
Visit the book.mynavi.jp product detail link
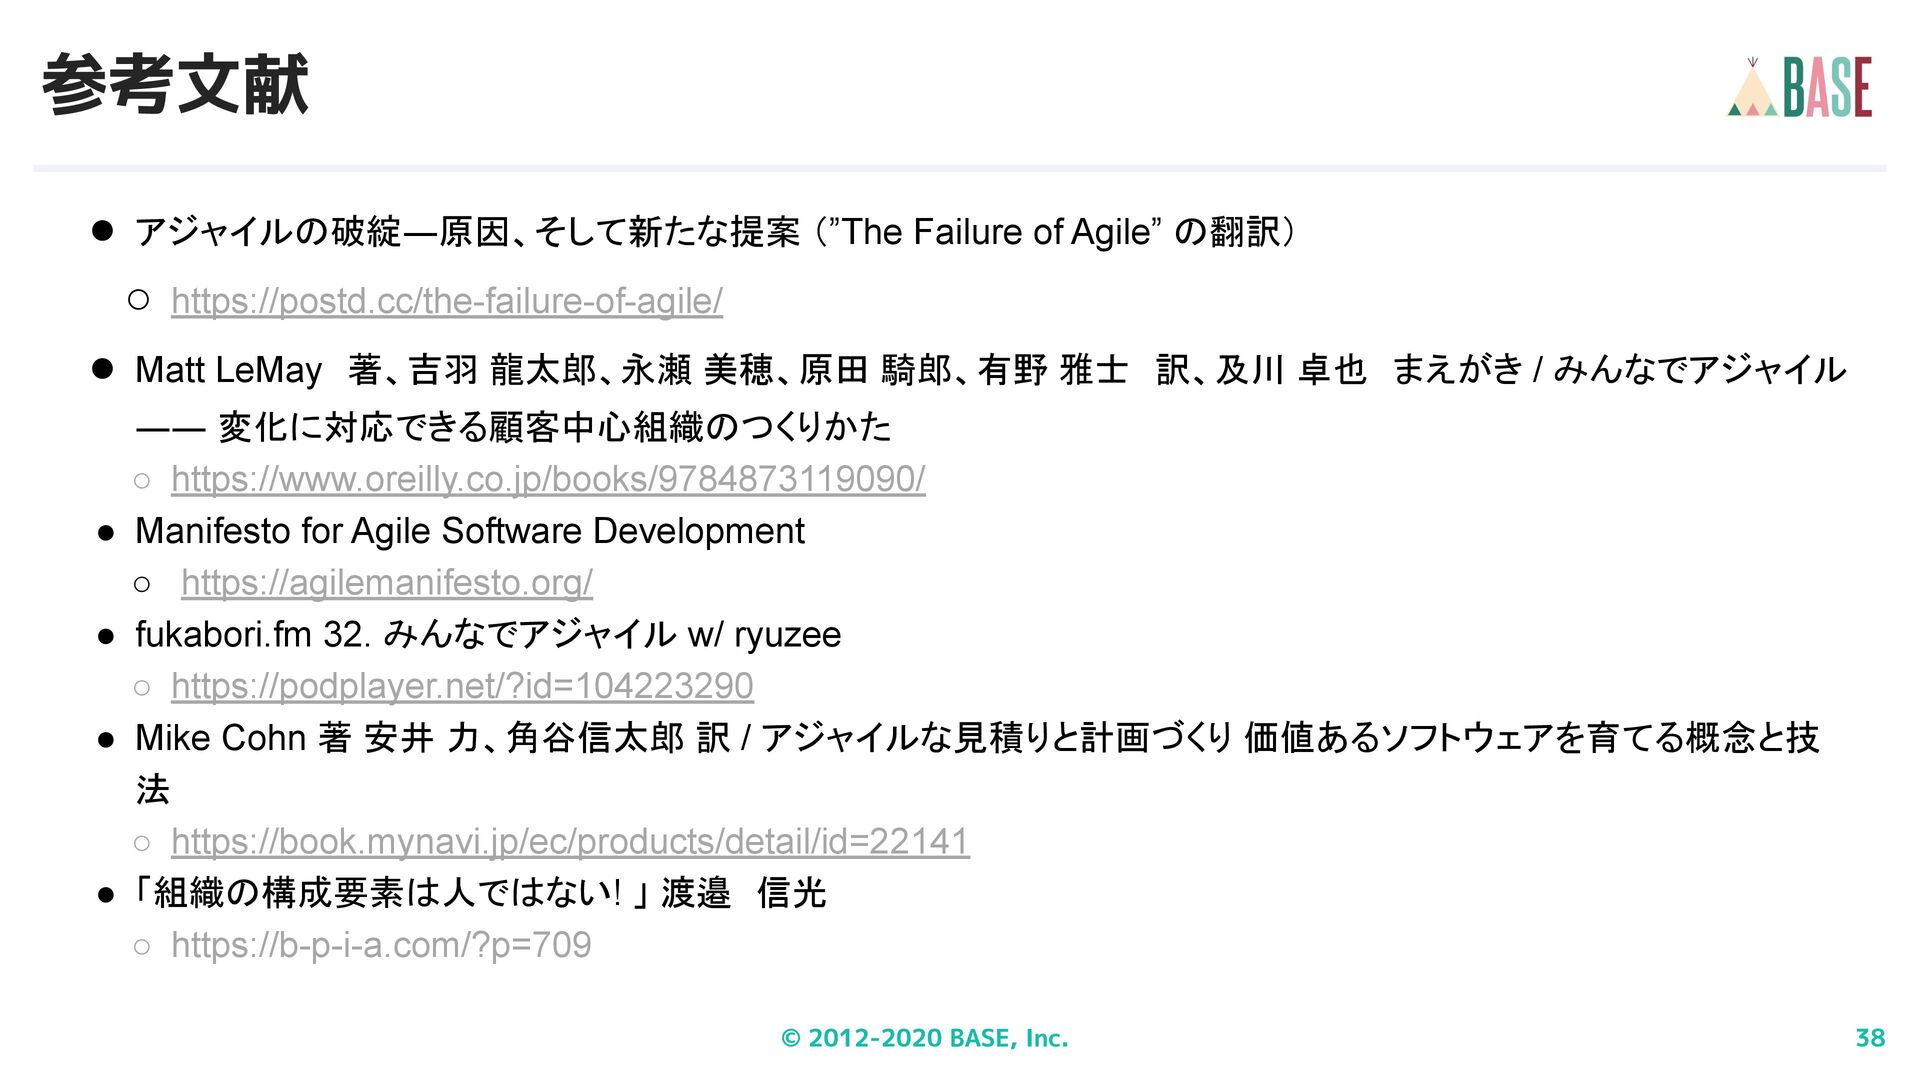(570, 841)
